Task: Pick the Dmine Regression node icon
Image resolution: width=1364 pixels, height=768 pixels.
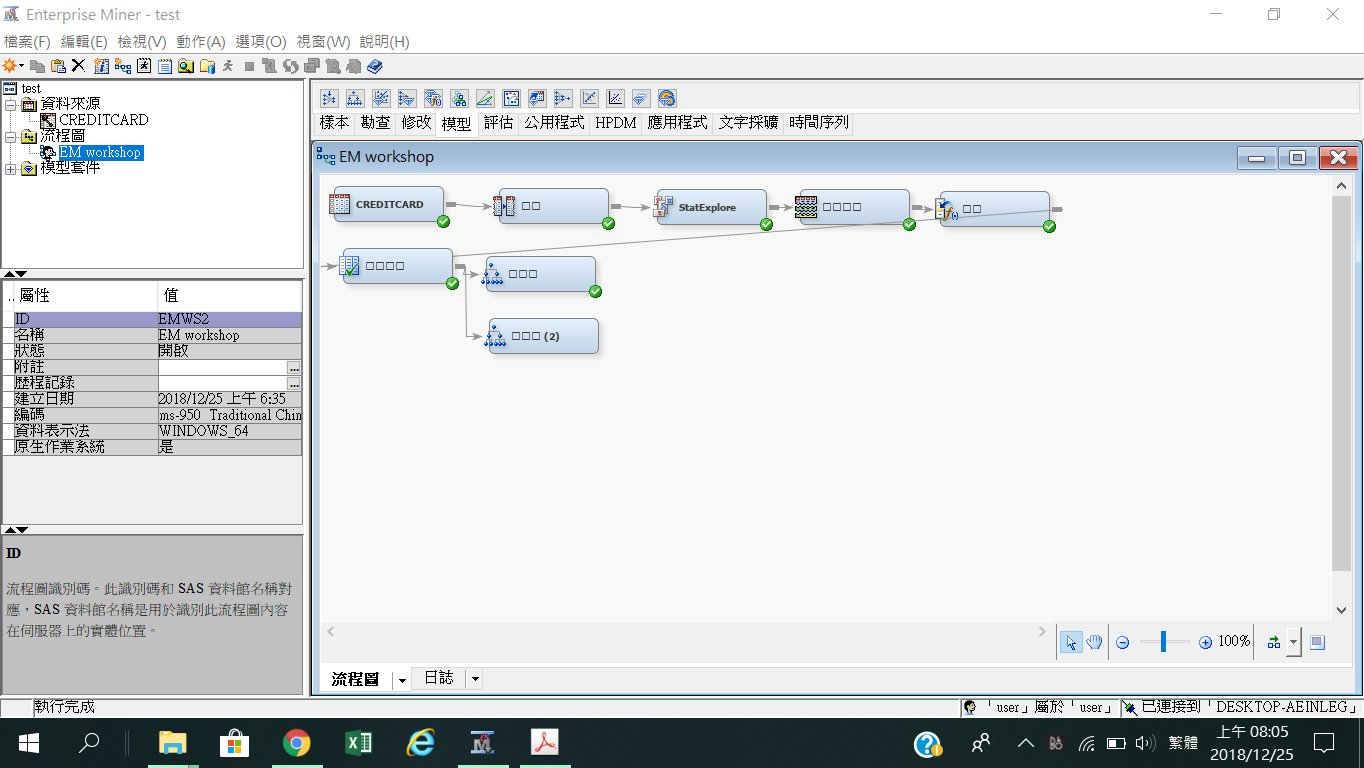Action: [380, 98]
